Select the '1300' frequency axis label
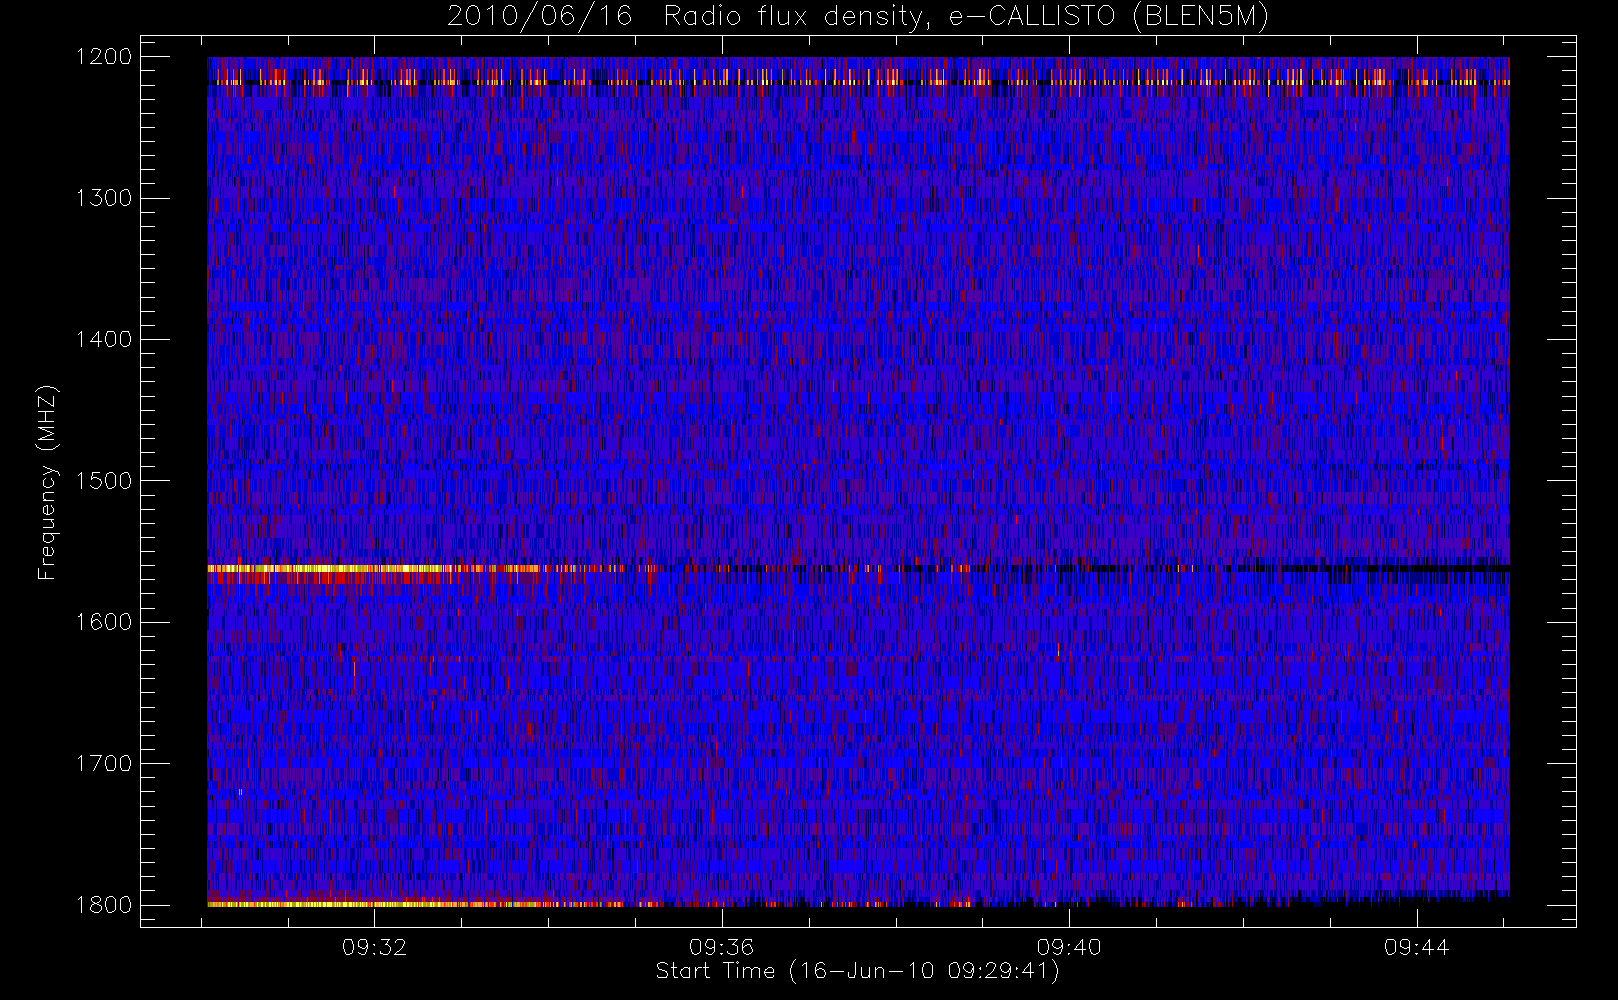The image size is (1618, 1000). 104,198
